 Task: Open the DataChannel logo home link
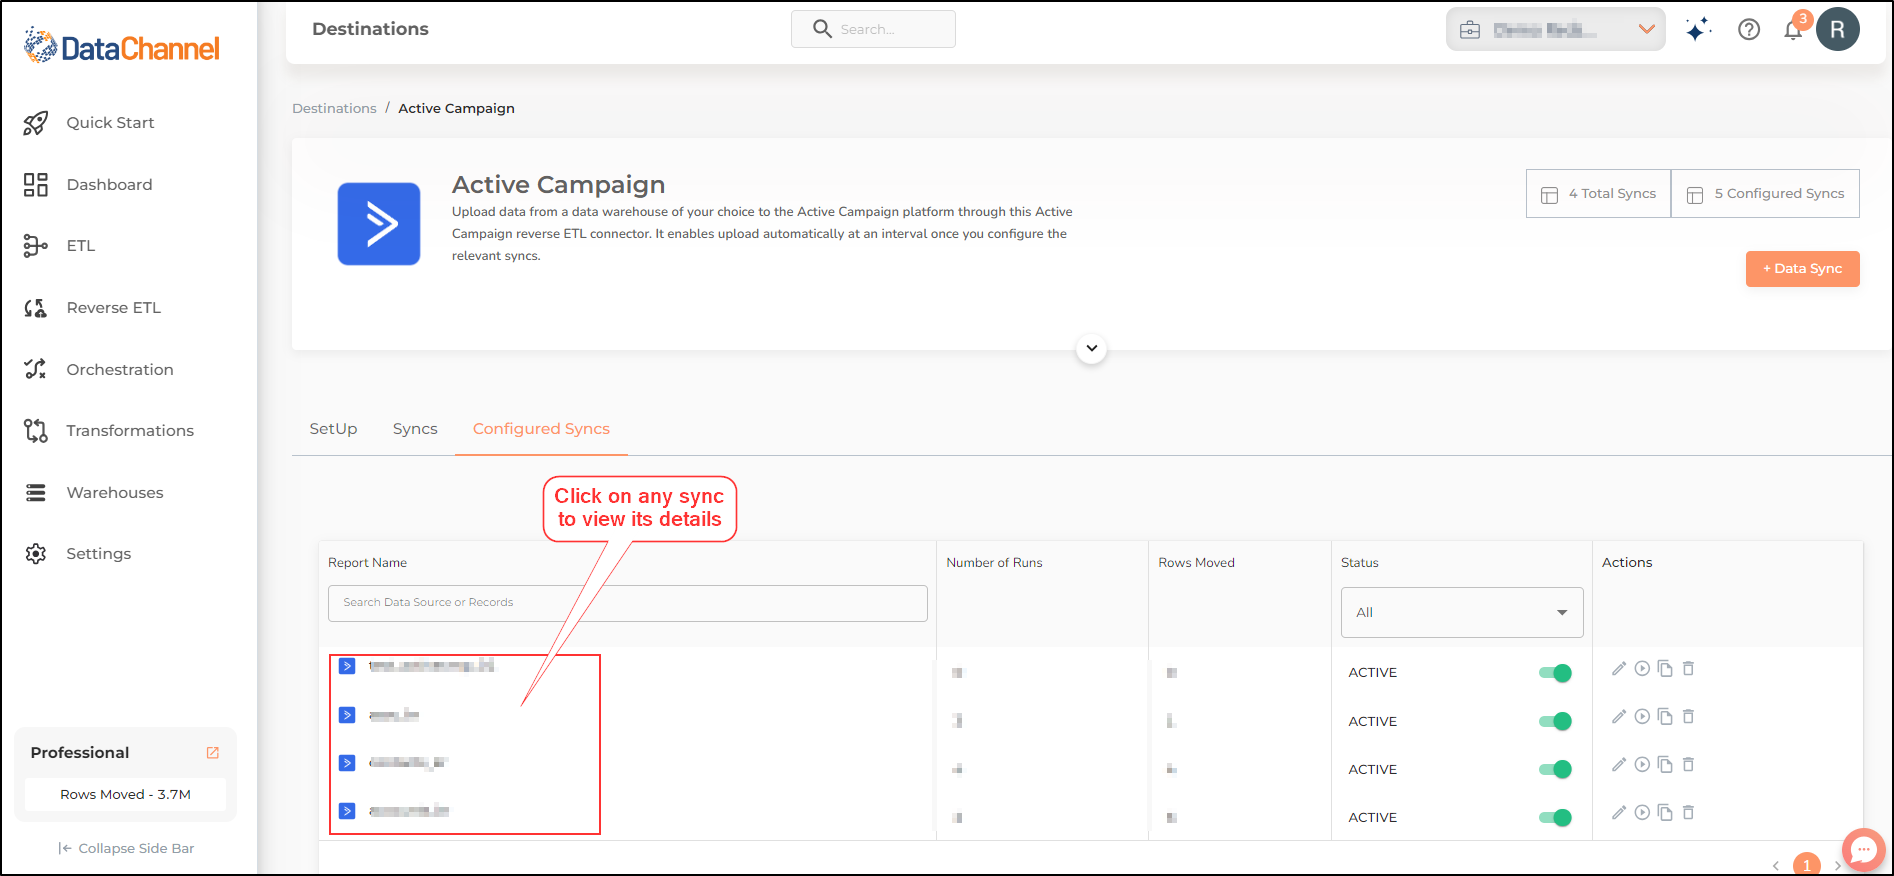121,46
